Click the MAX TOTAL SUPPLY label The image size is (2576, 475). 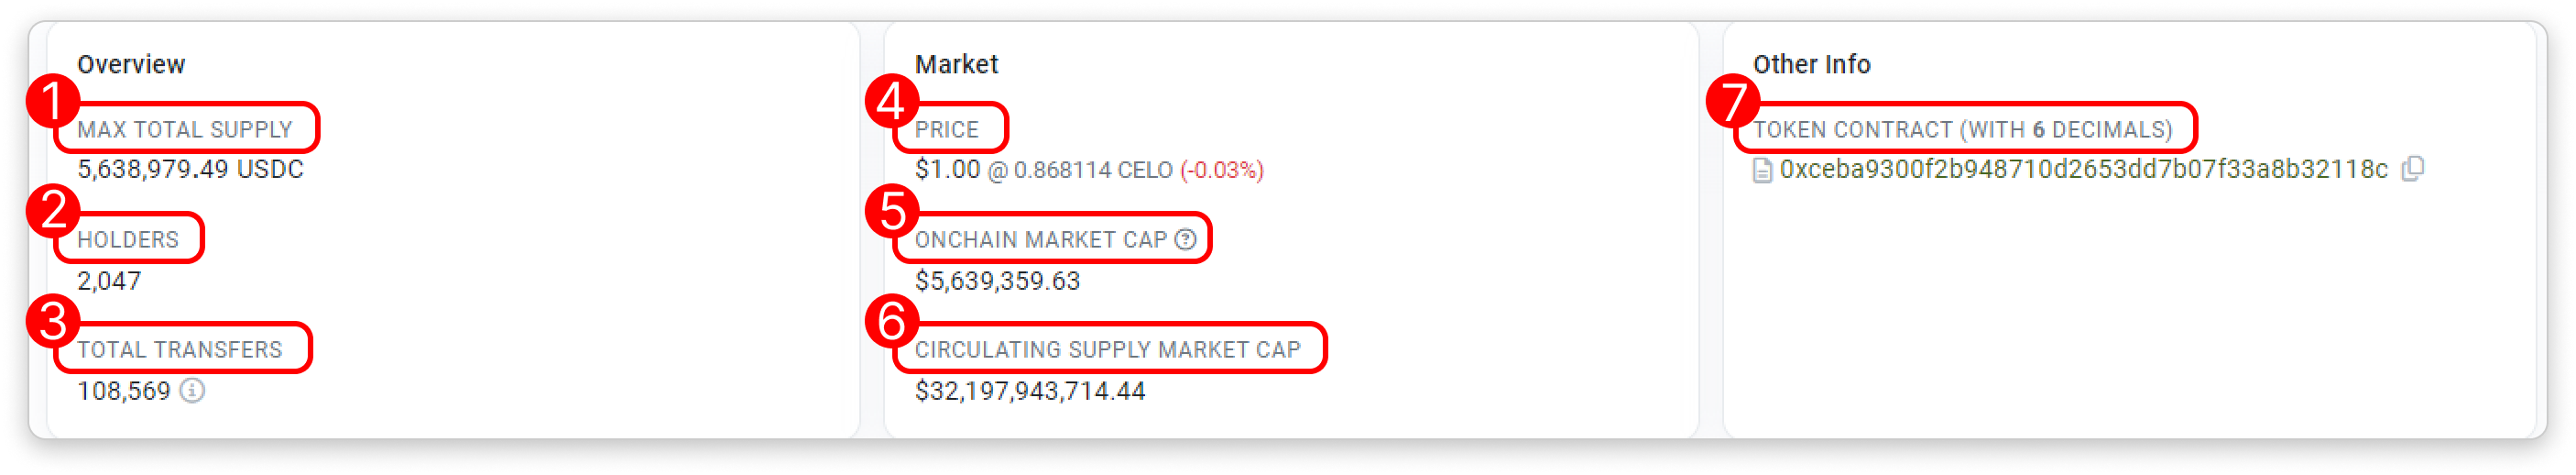185,129
